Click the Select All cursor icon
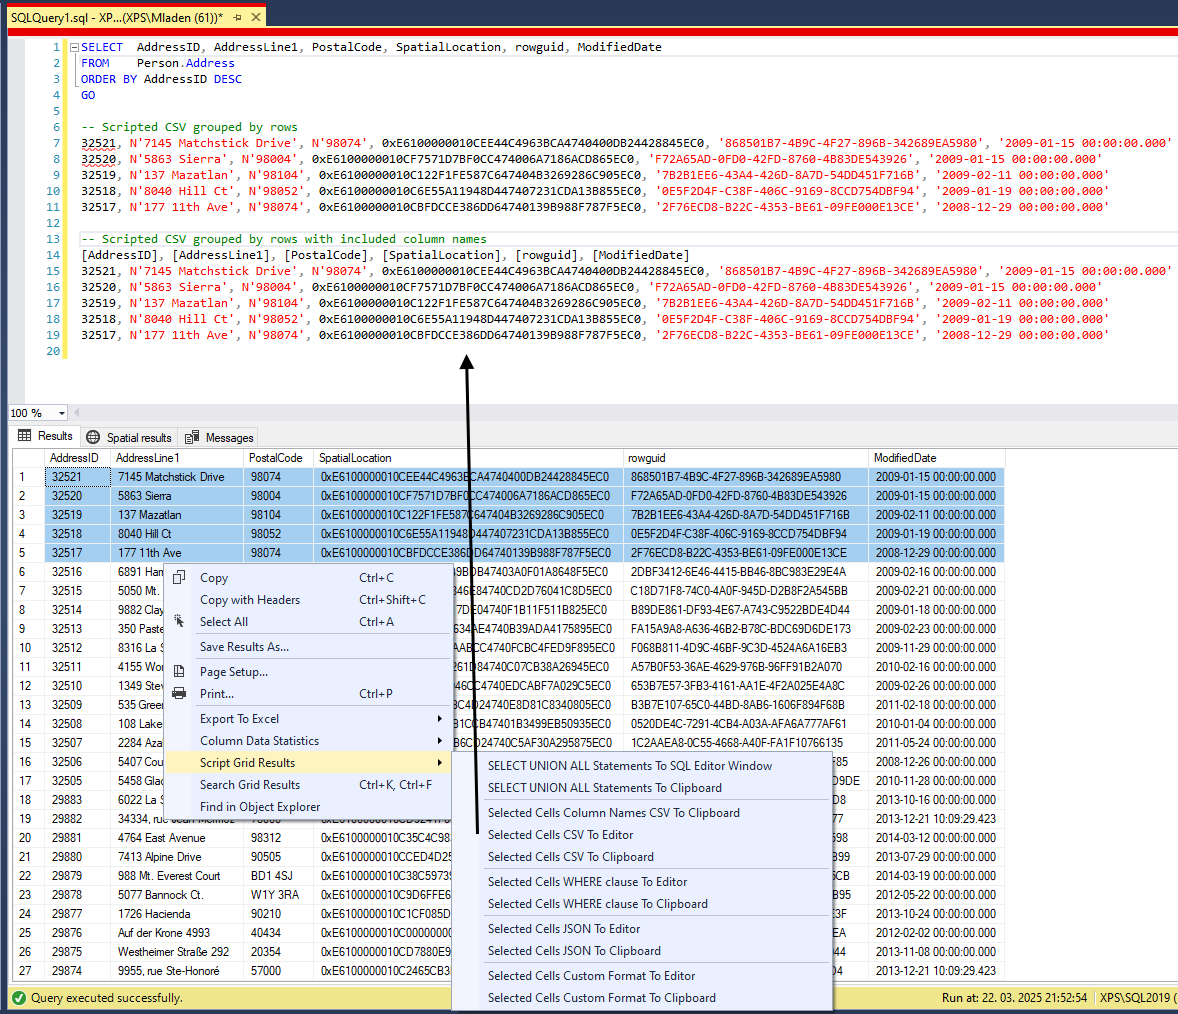 pyautogui.click(x=179, y=621)
